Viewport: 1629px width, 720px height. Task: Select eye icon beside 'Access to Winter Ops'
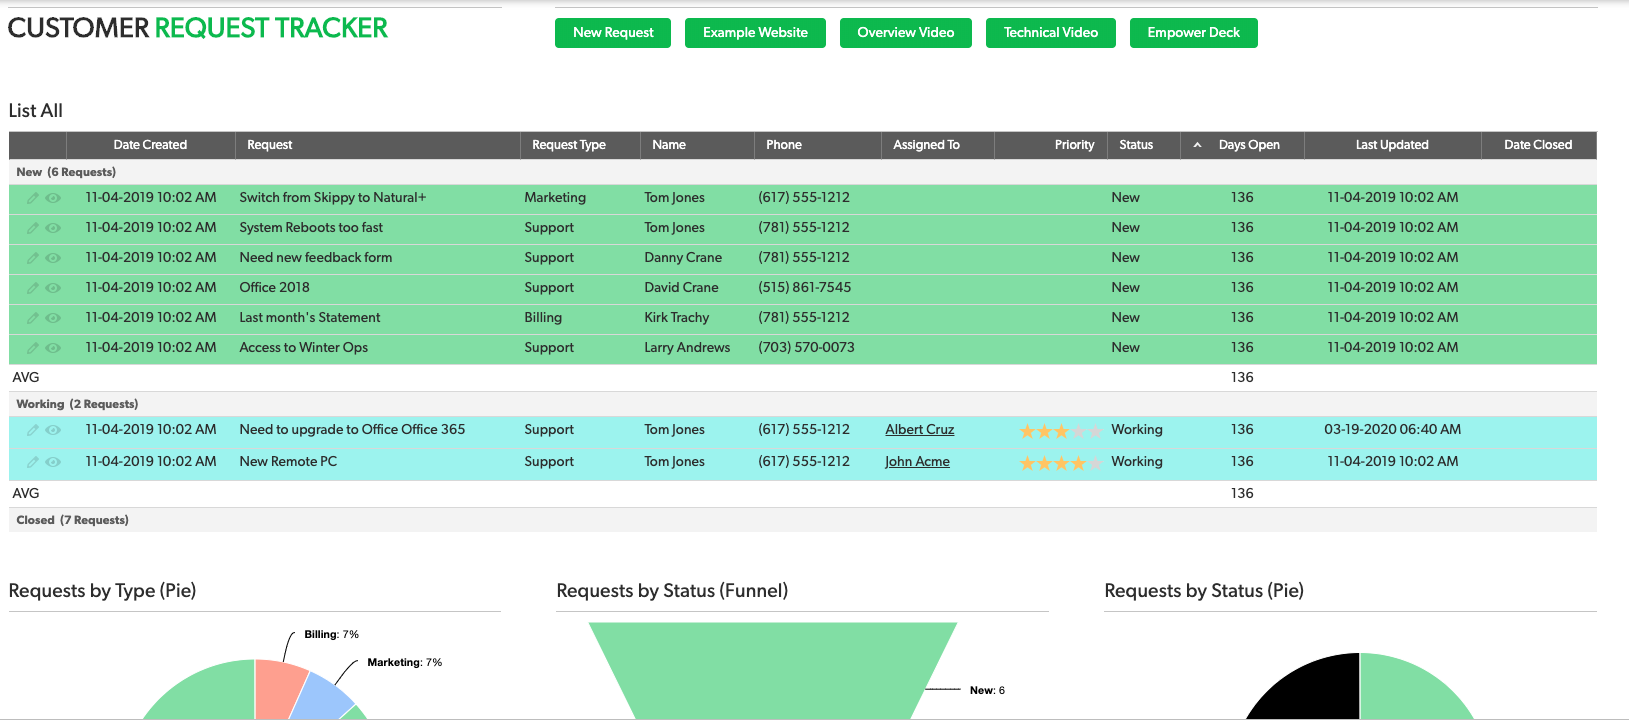[x=53, y=348]
